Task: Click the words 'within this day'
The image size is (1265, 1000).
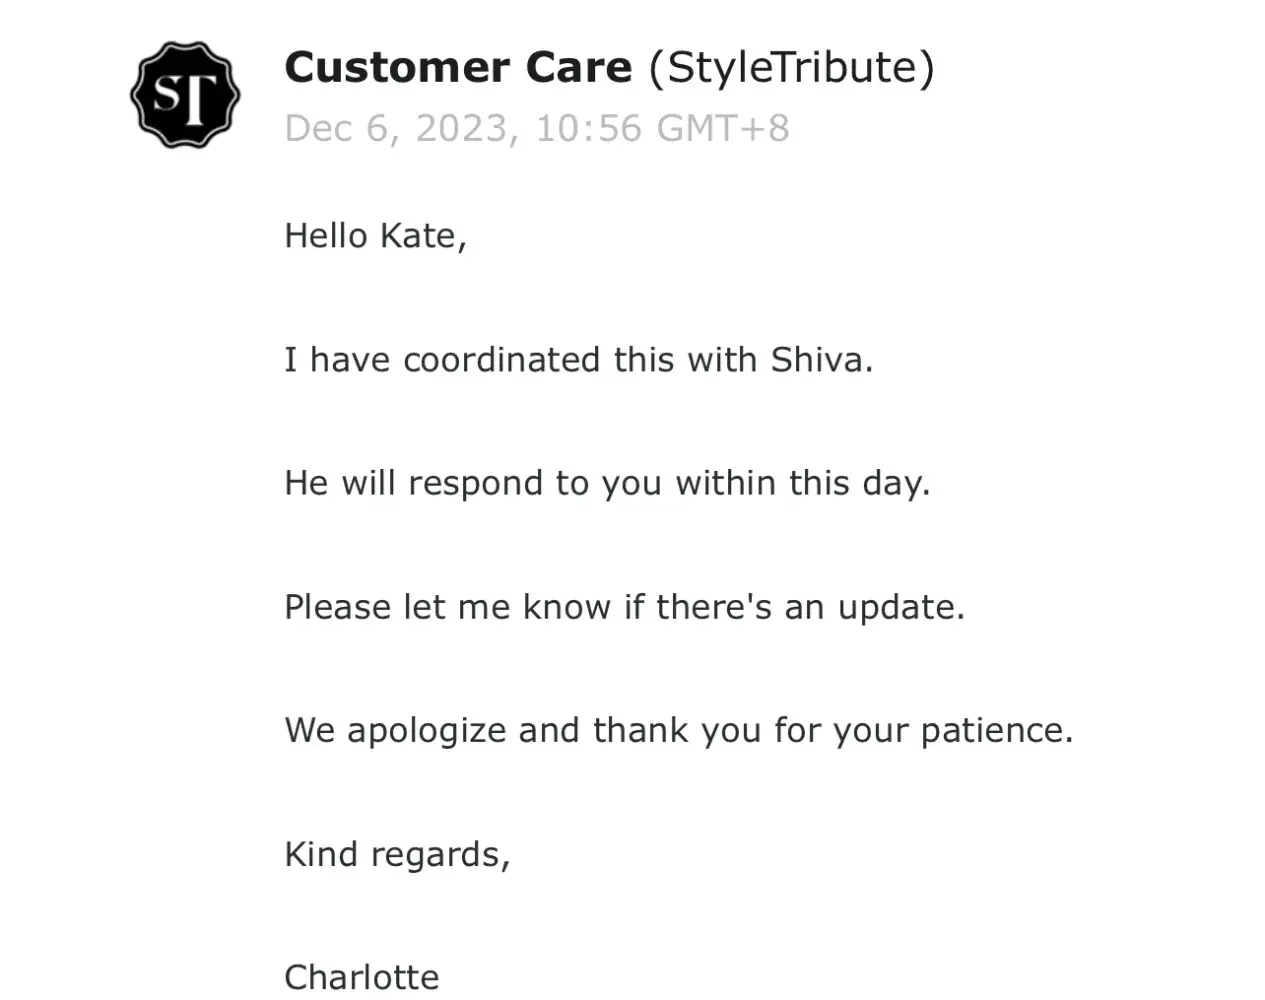Action: pyautogui.click(x=800, y=484)
